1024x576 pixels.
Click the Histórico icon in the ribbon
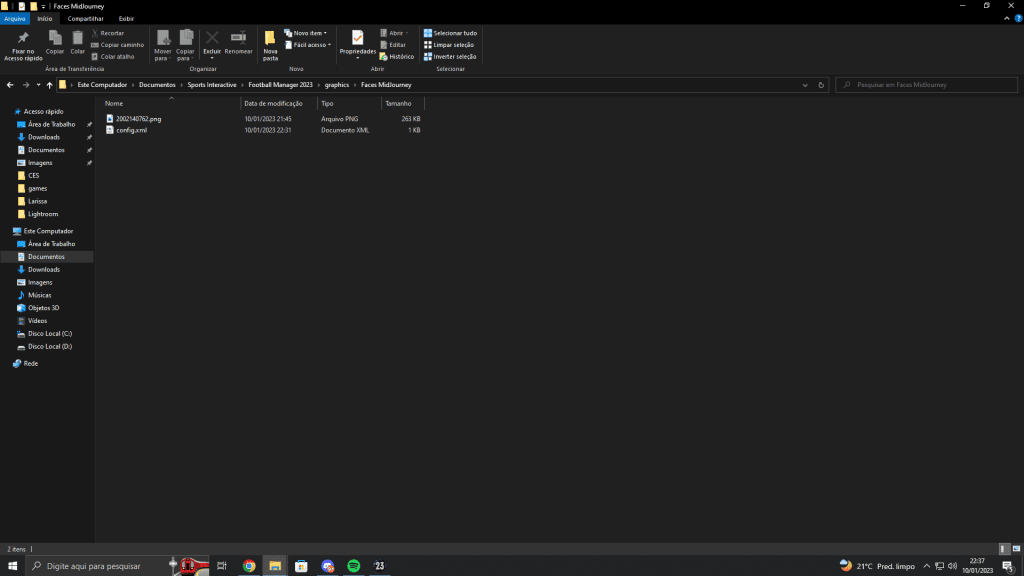[396, 57]
